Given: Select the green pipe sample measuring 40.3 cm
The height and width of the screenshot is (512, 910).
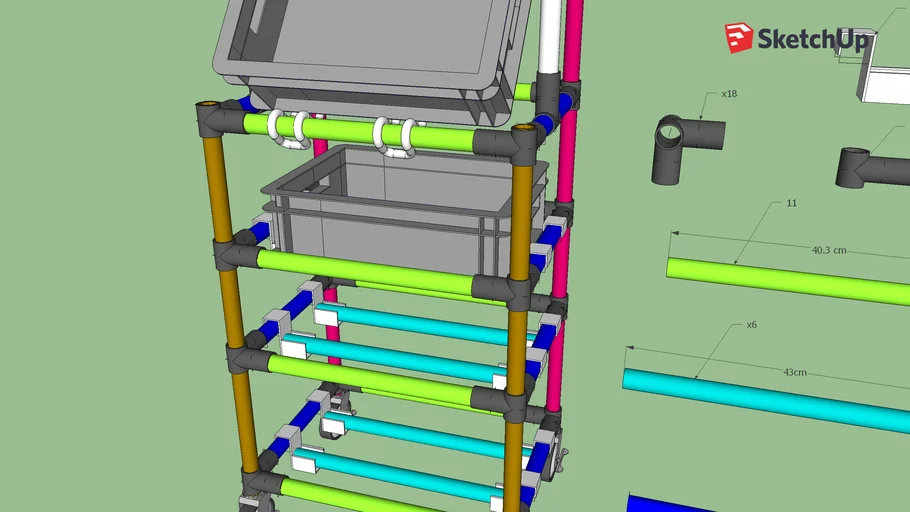Looking at the screenshot, I should point(780,280).
